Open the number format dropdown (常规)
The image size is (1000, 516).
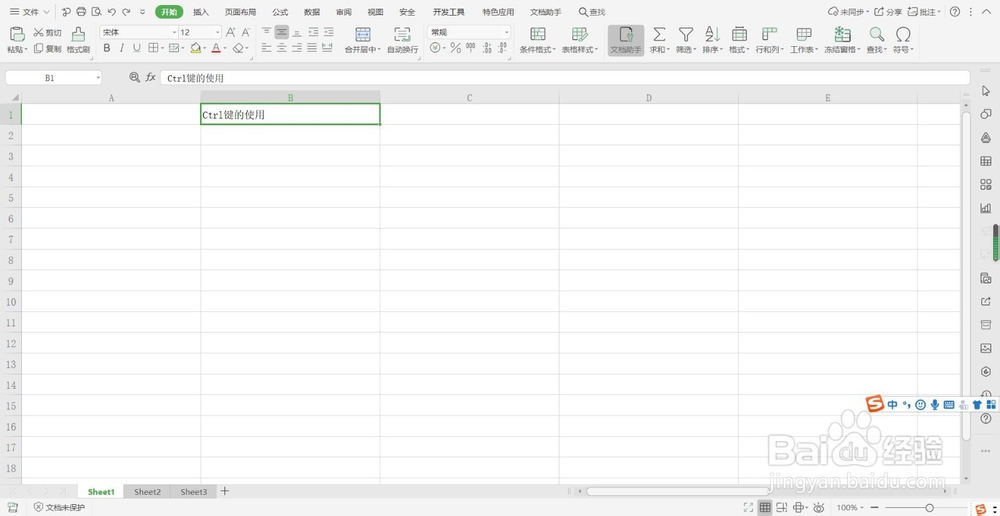(507, 33)
